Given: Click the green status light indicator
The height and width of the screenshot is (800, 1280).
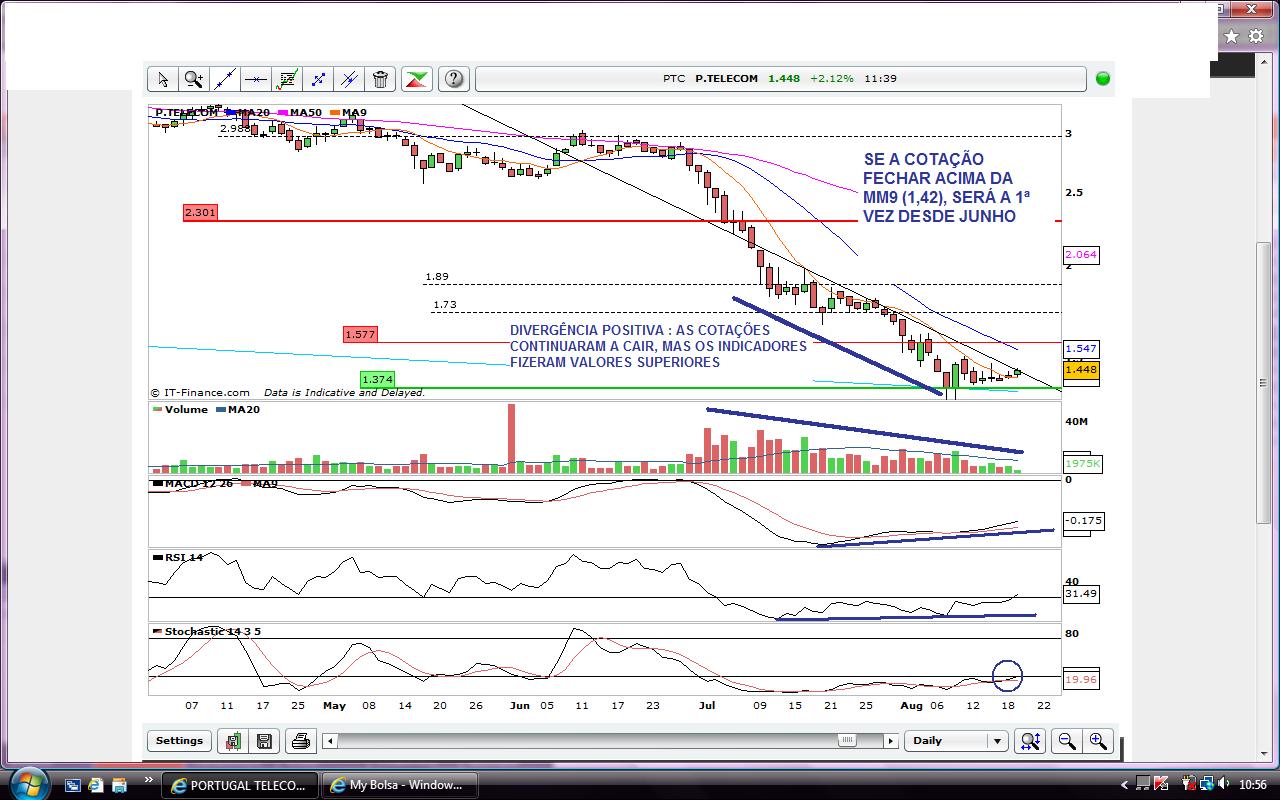Looking at the screenshot, I should pos(1103,79).
